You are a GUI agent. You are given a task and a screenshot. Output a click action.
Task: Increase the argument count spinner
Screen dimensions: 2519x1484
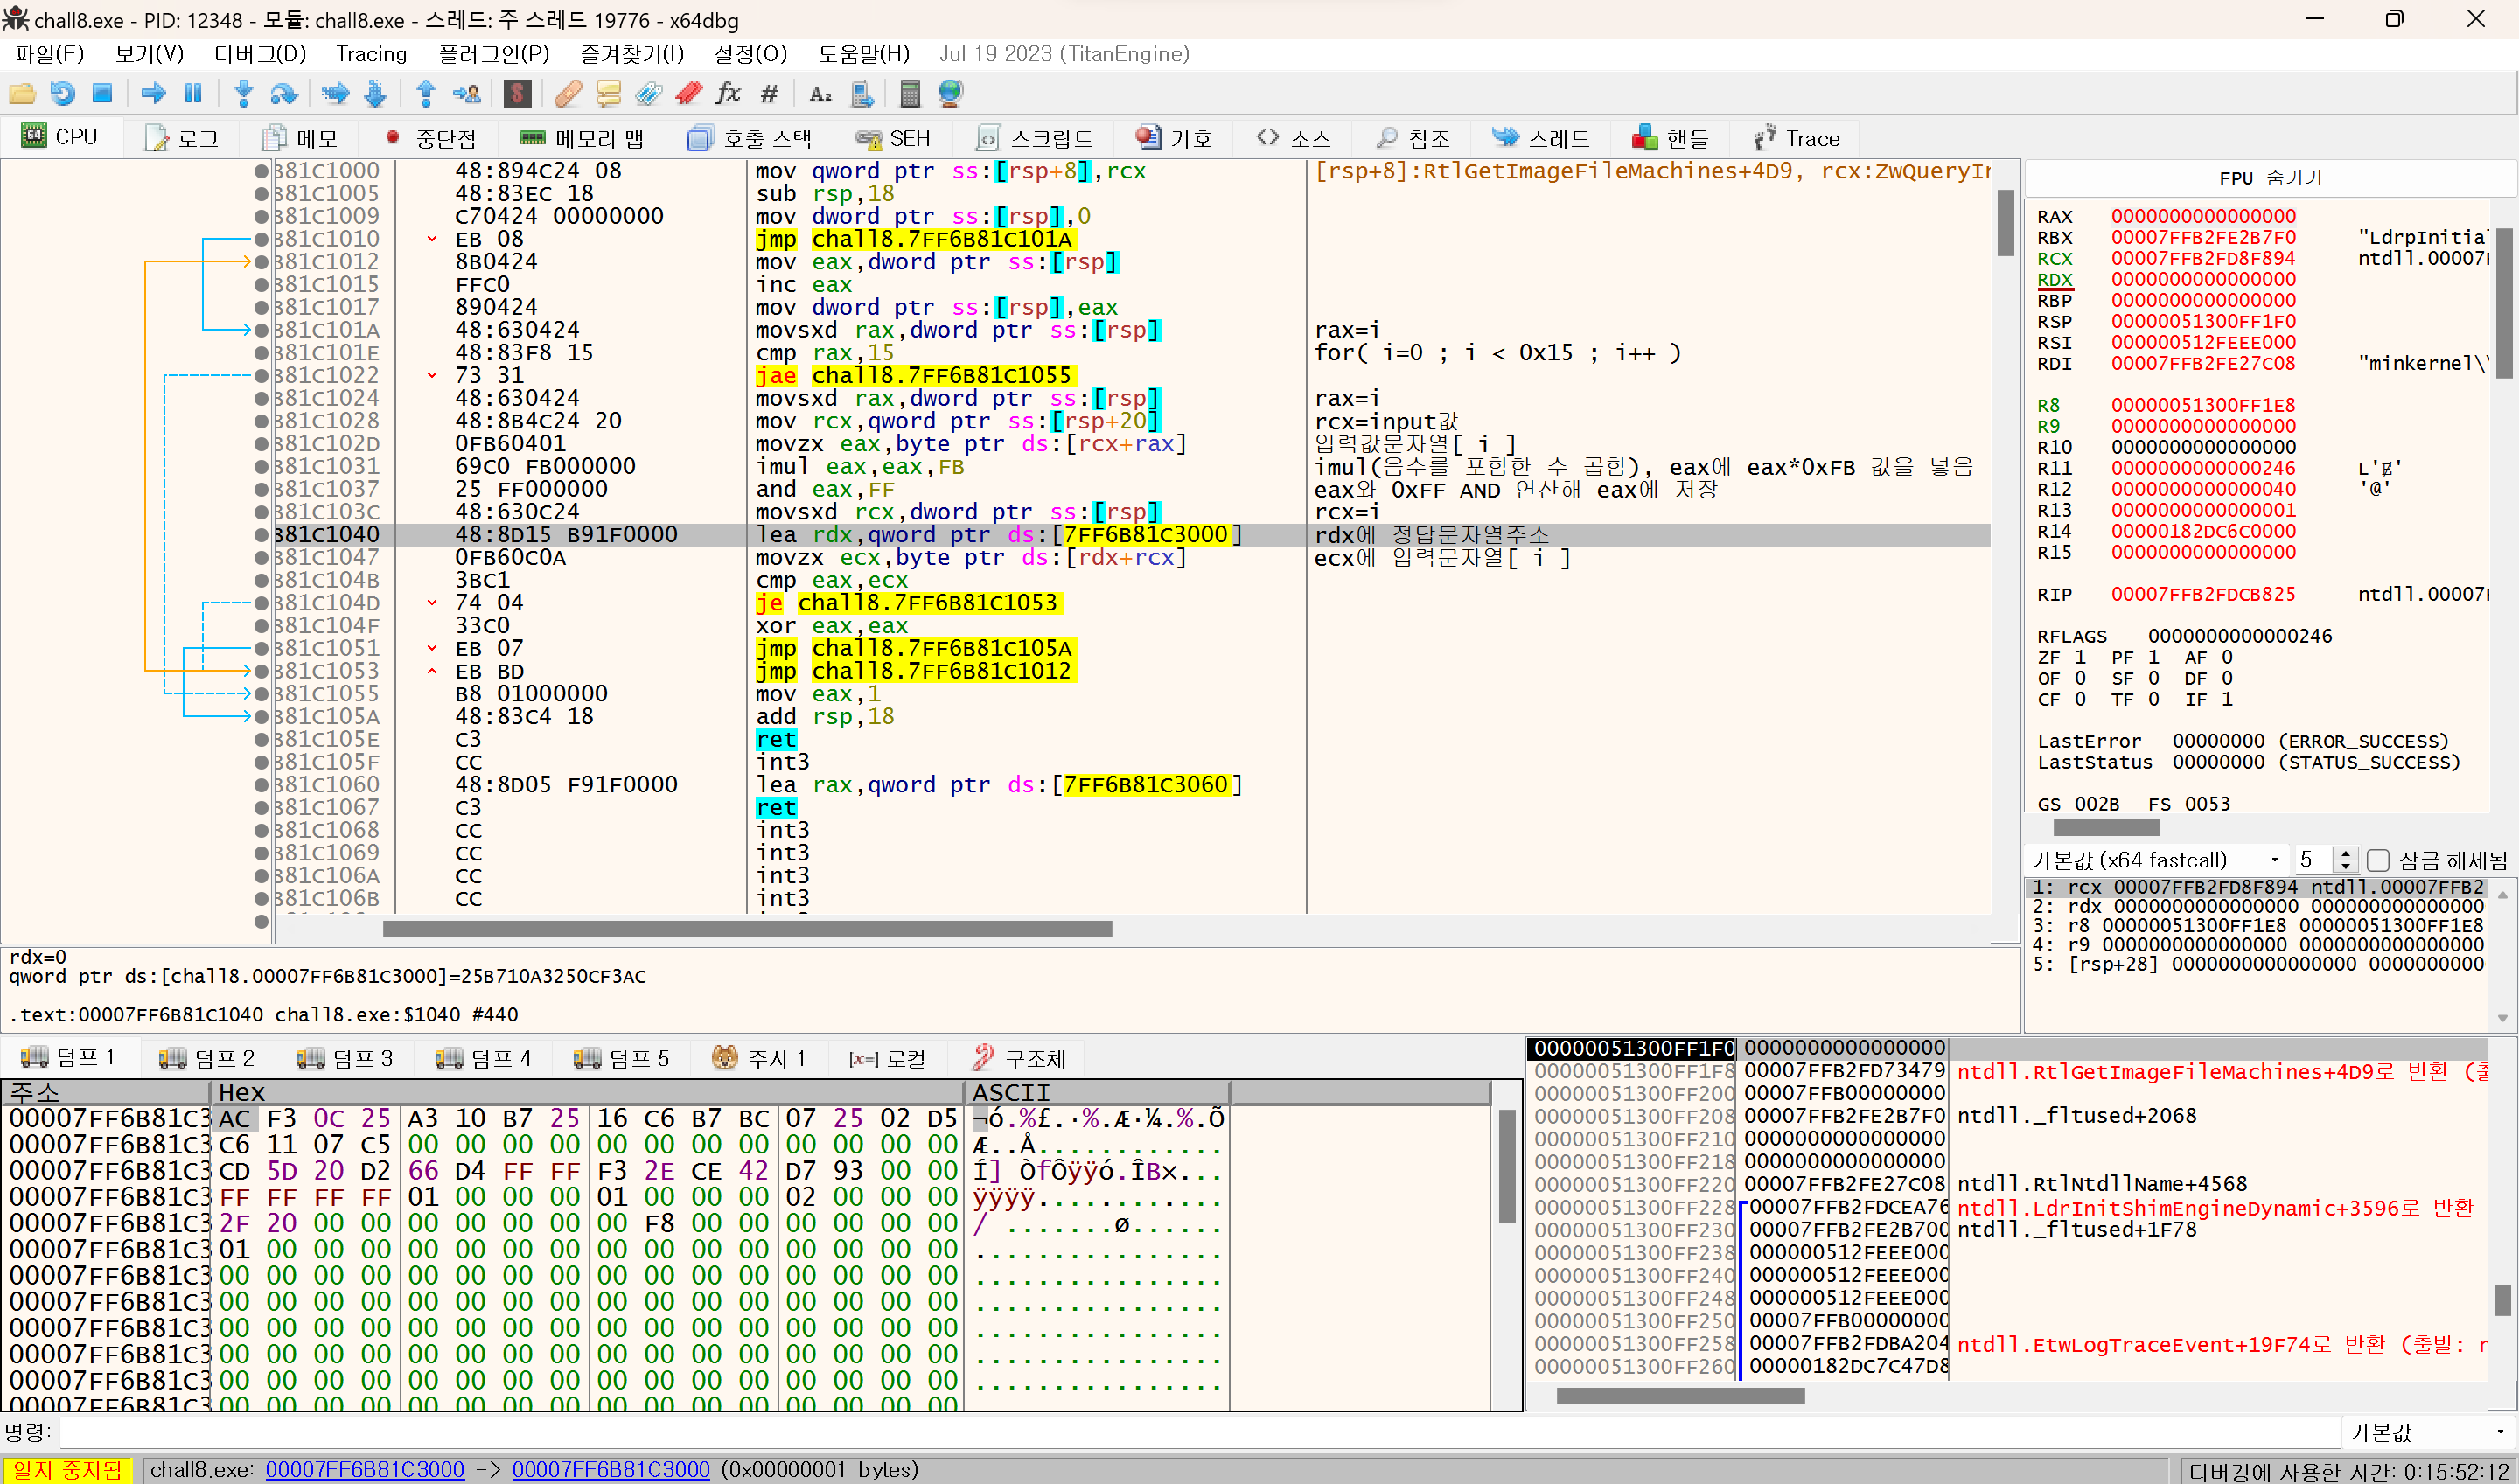pyautogui.click(x=2344, y=853)
